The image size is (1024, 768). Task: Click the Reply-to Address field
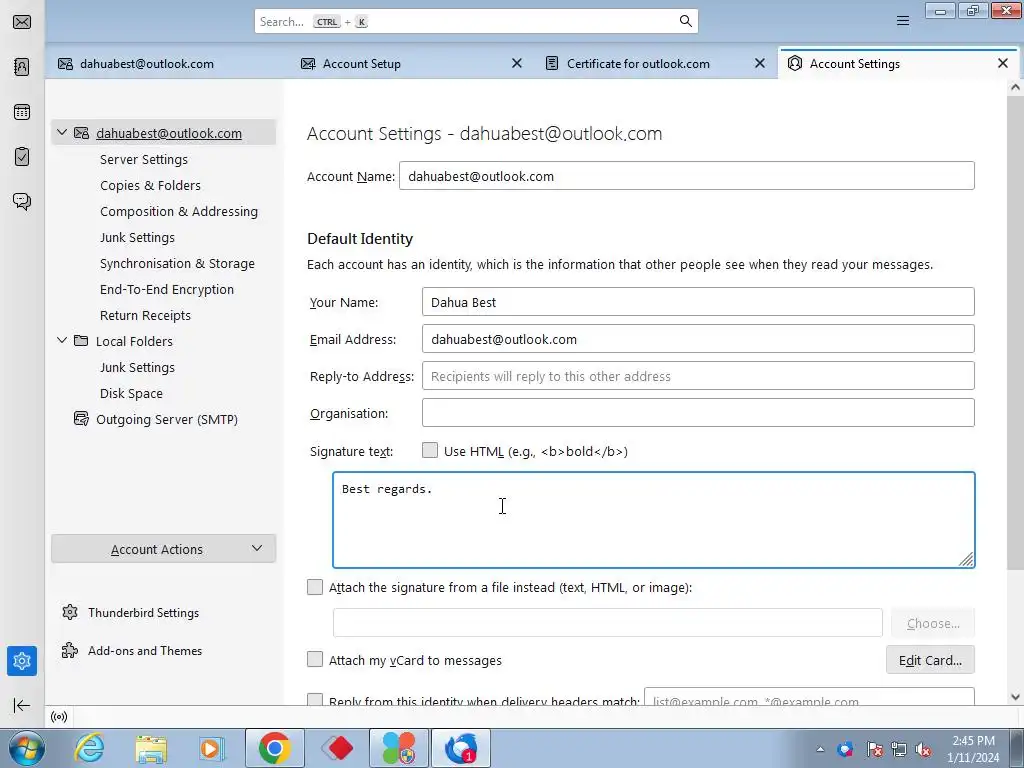pos(698,376)
